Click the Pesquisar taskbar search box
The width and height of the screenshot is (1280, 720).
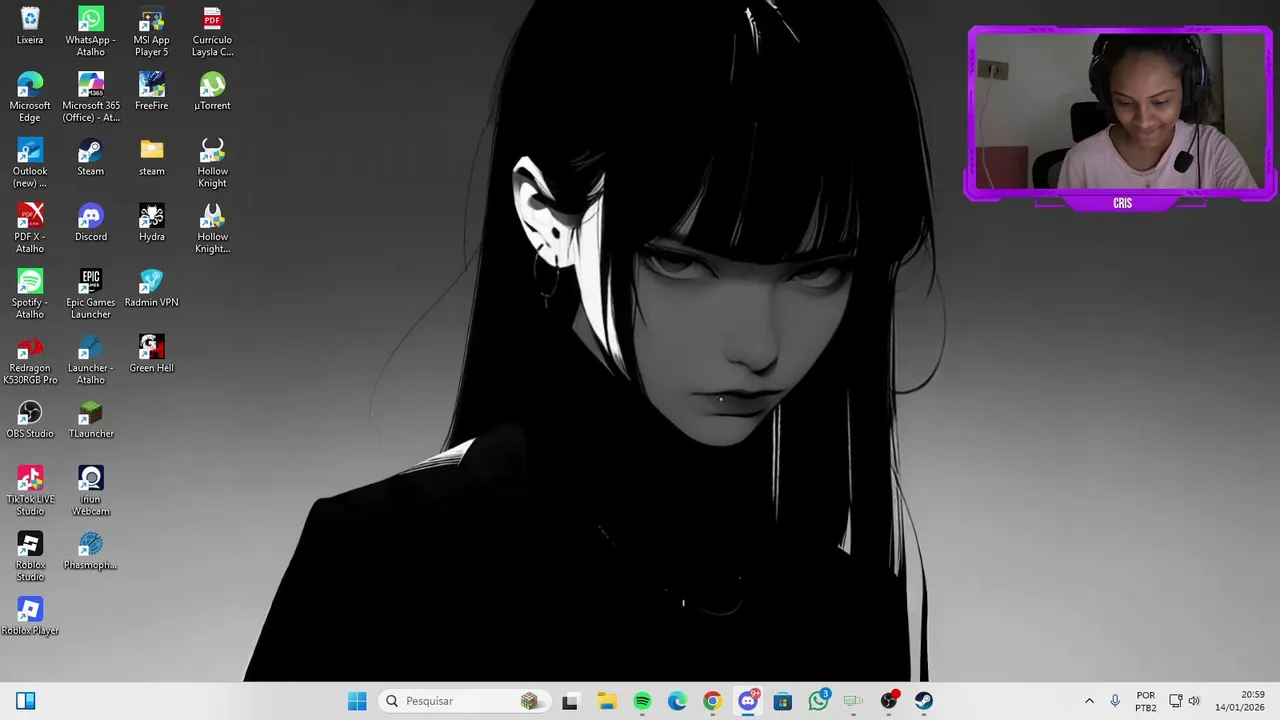(x=466, y=701)
